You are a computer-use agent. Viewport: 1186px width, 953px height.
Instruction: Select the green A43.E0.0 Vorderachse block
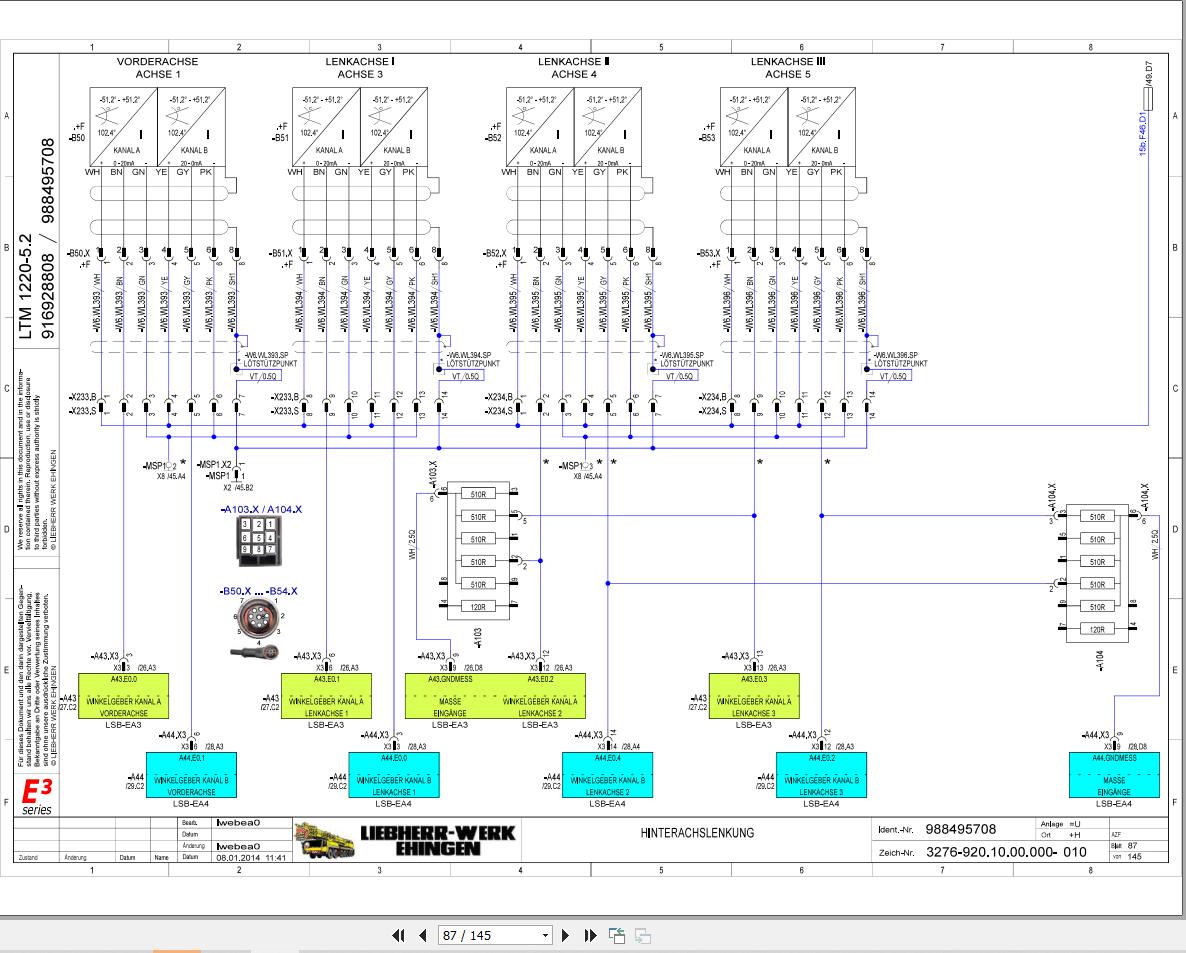pyautogui.click(x=124, y=696)
